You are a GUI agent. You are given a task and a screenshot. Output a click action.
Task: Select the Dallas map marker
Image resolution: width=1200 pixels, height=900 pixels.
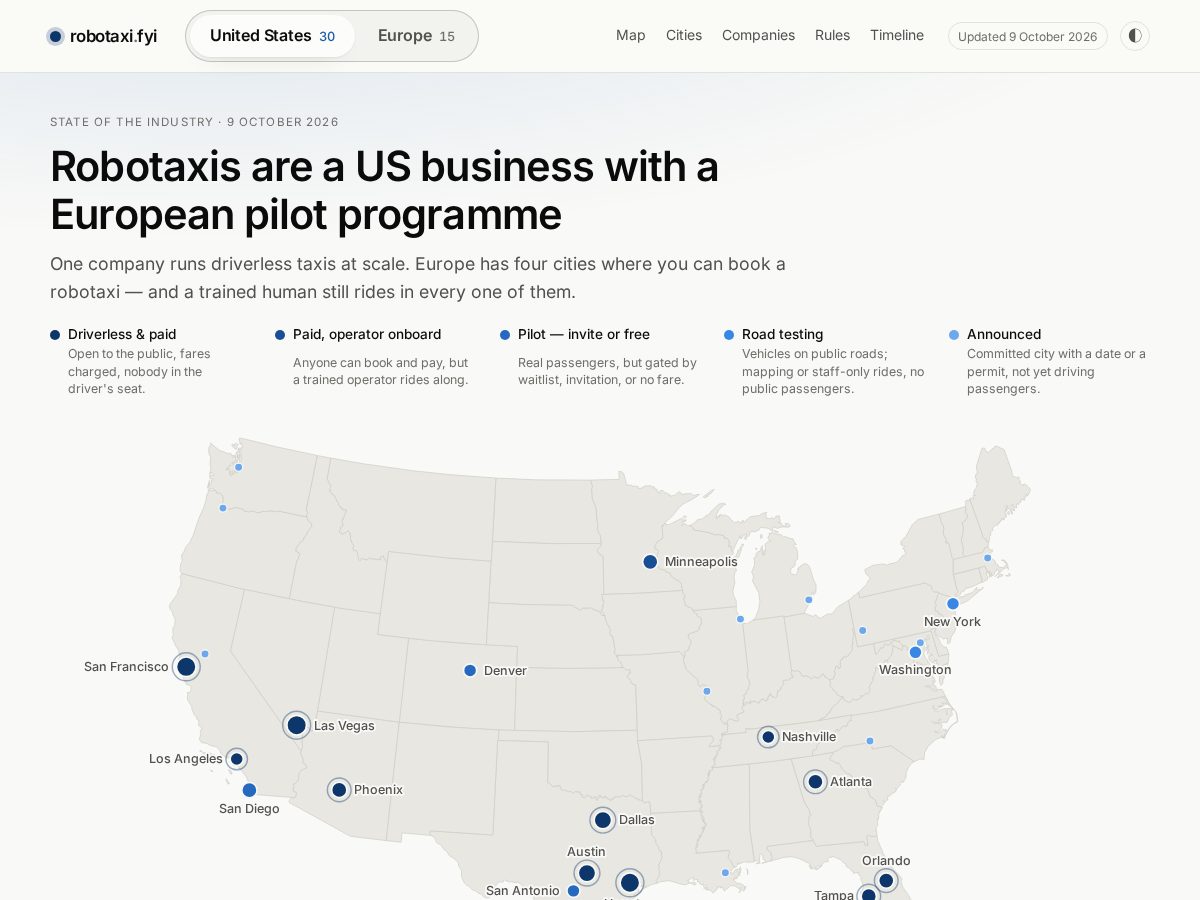click(x=603, y=820)
